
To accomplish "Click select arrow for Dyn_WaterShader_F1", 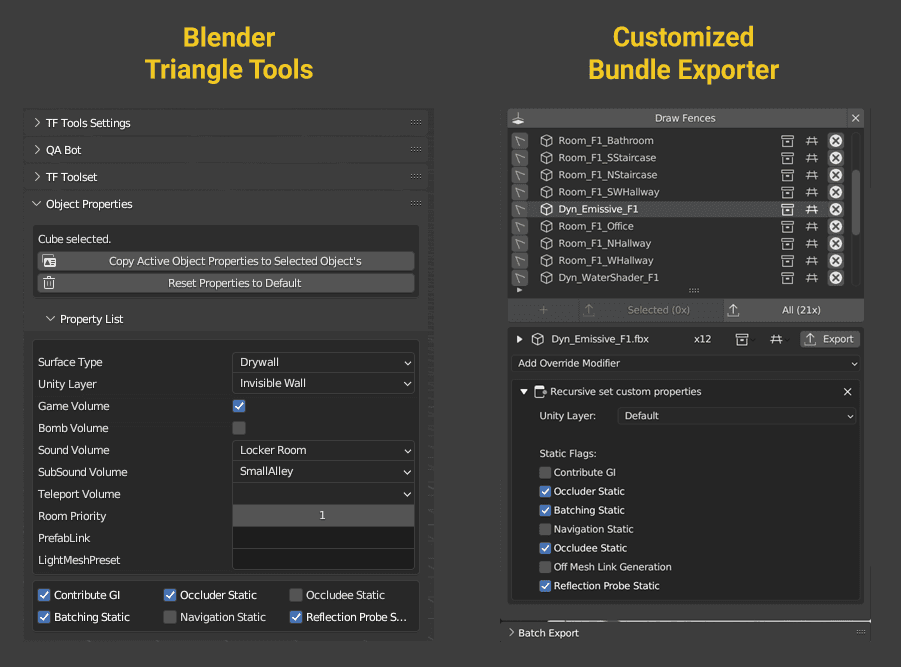I will [520, 278].
